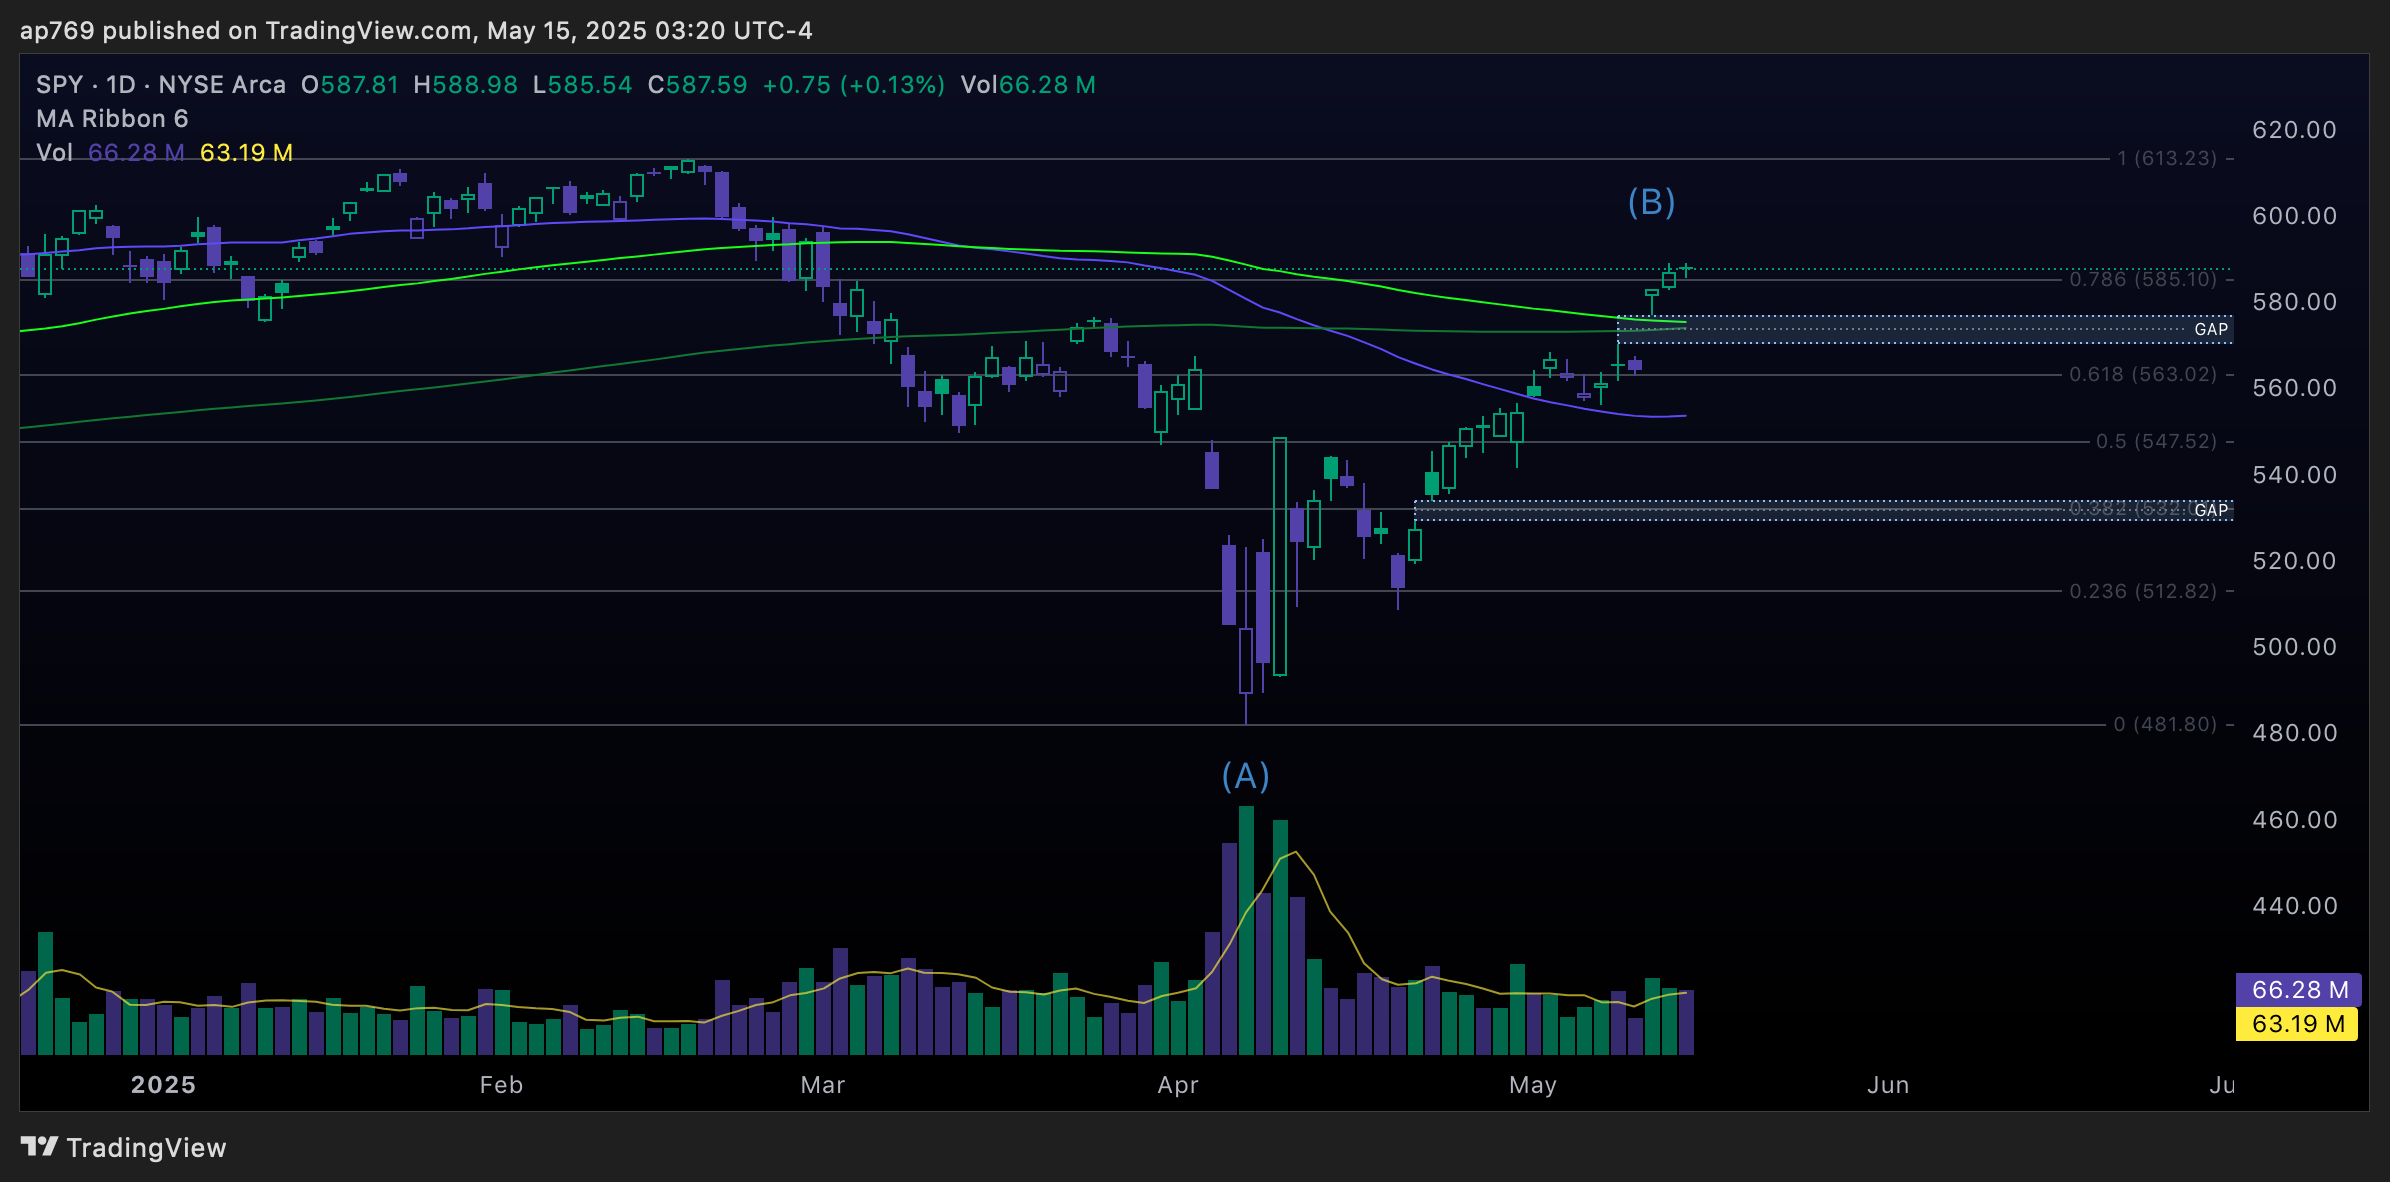The height and width of the screenshot is (1182, 2390).
Task: Click the yellow 63.19 M volume average value
Action: 246,153
